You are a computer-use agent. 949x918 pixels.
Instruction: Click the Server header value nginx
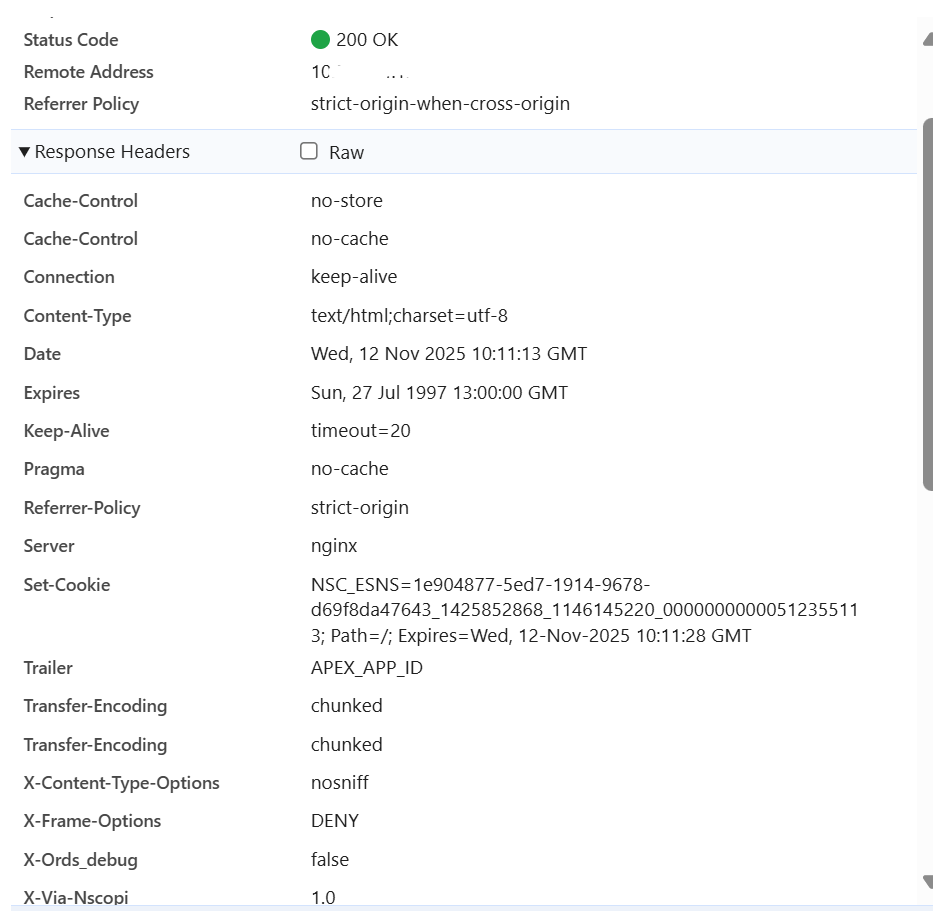(x=334, y=546)
